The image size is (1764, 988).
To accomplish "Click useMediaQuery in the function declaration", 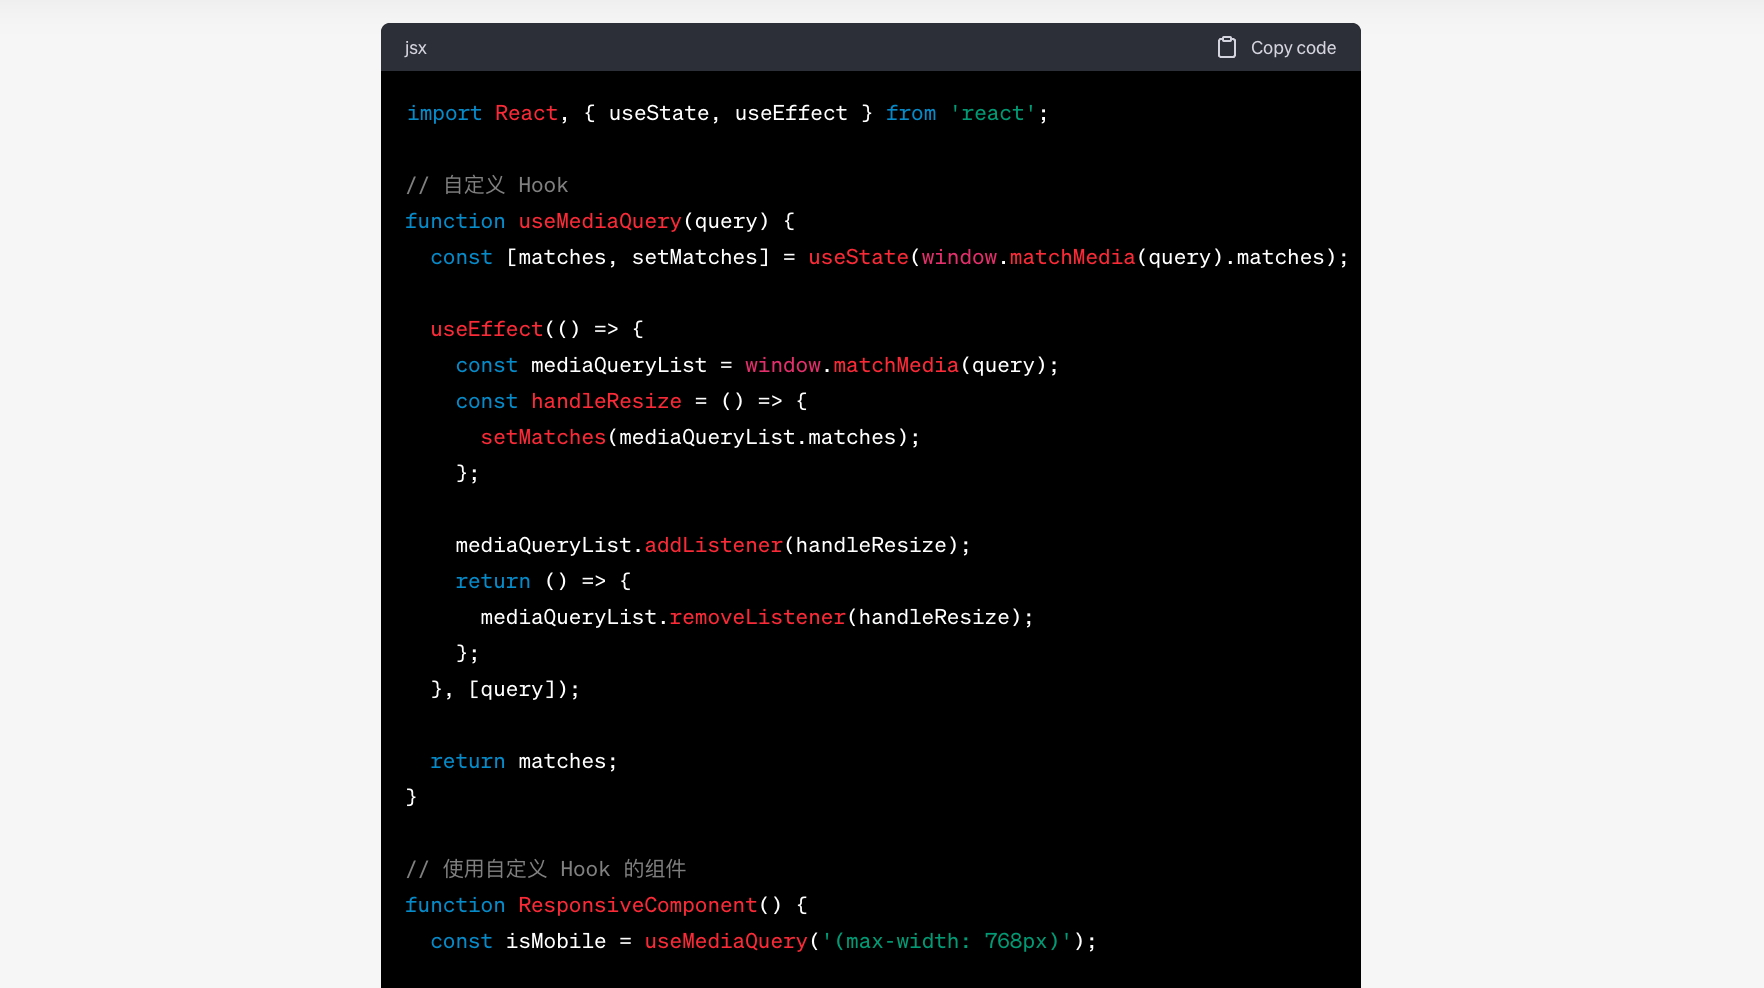I will pos(599,221).
